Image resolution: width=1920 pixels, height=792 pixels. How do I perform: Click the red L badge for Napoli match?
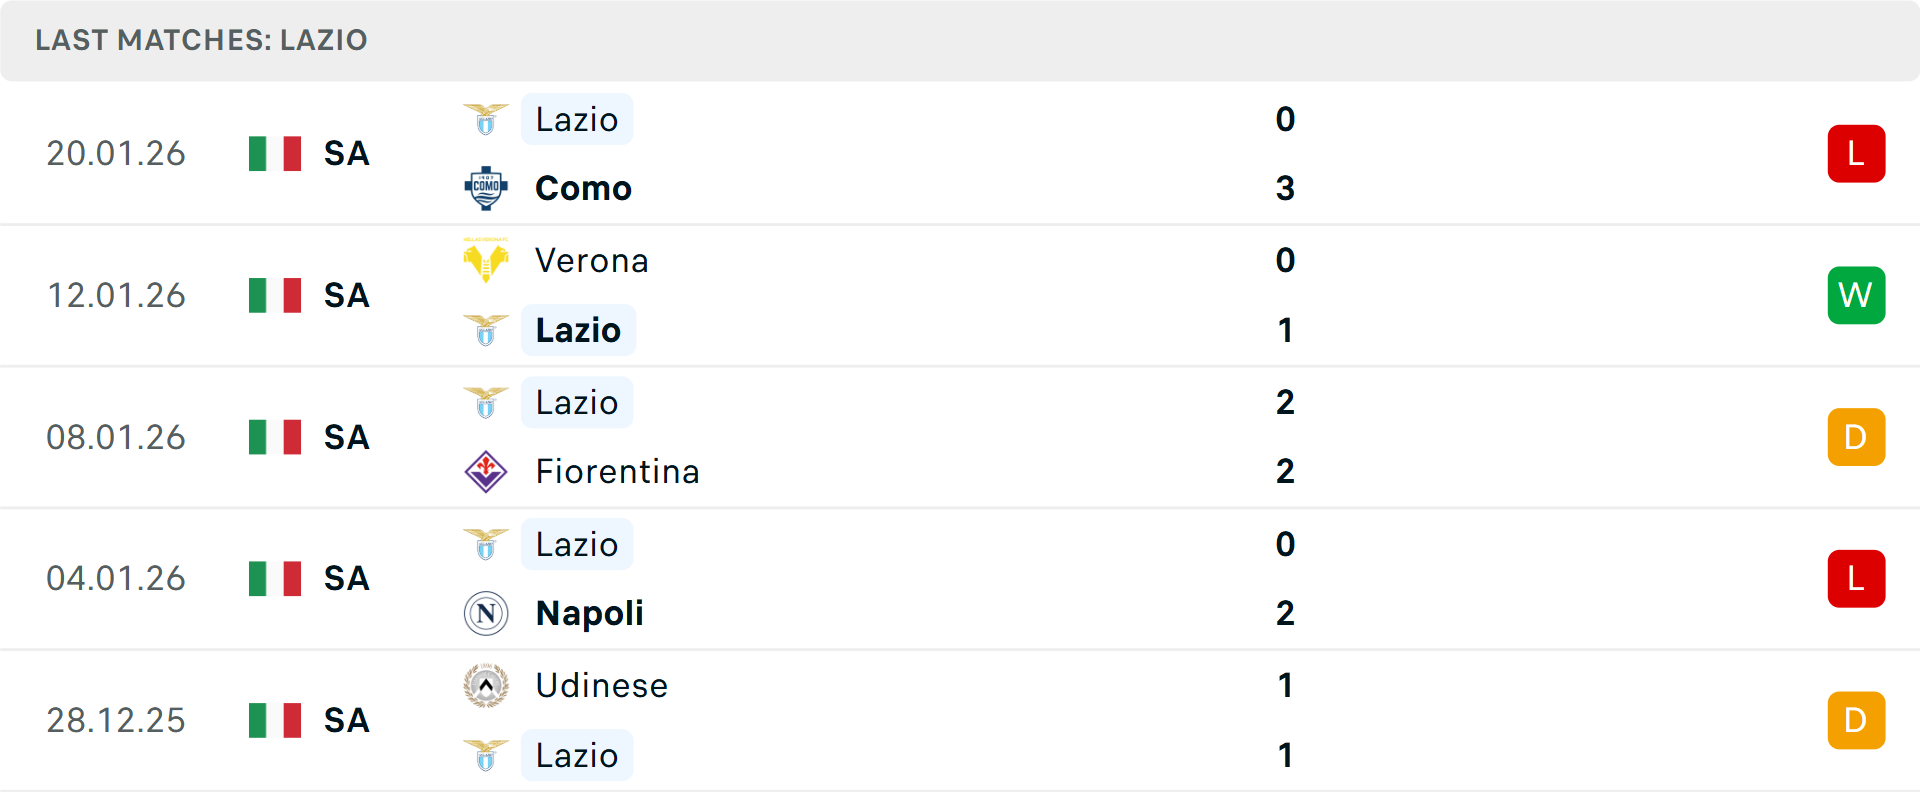[1856, 579]
